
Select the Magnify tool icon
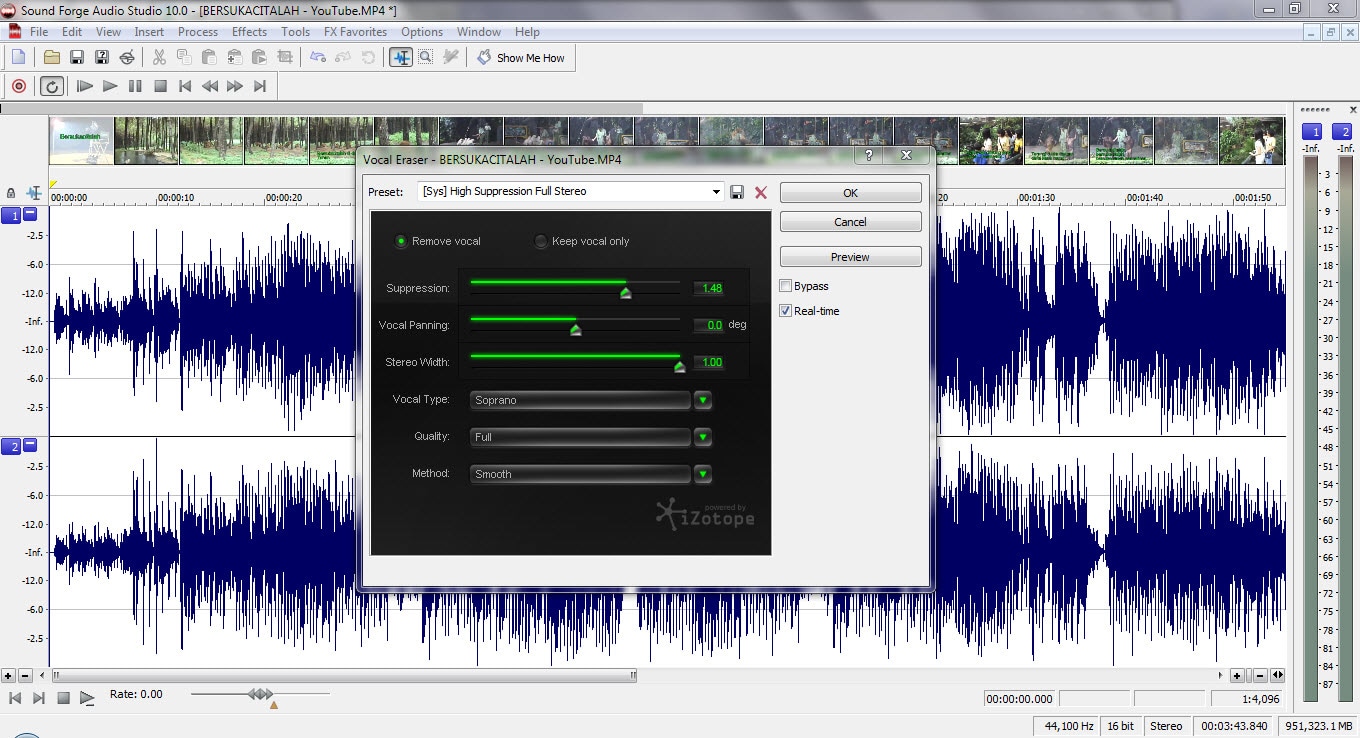(x=426, y=57)
